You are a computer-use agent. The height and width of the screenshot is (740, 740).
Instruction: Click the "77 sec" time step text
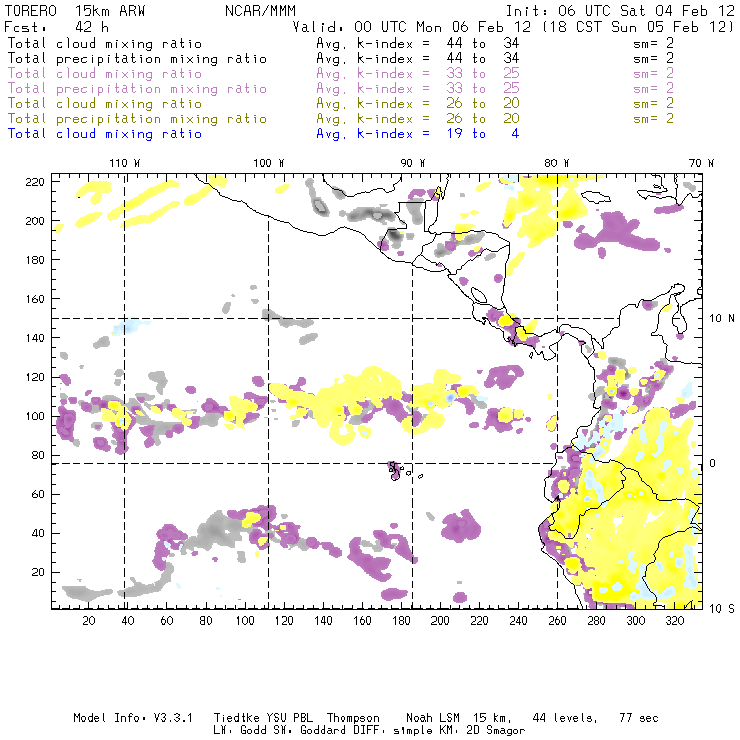[639, 718]
